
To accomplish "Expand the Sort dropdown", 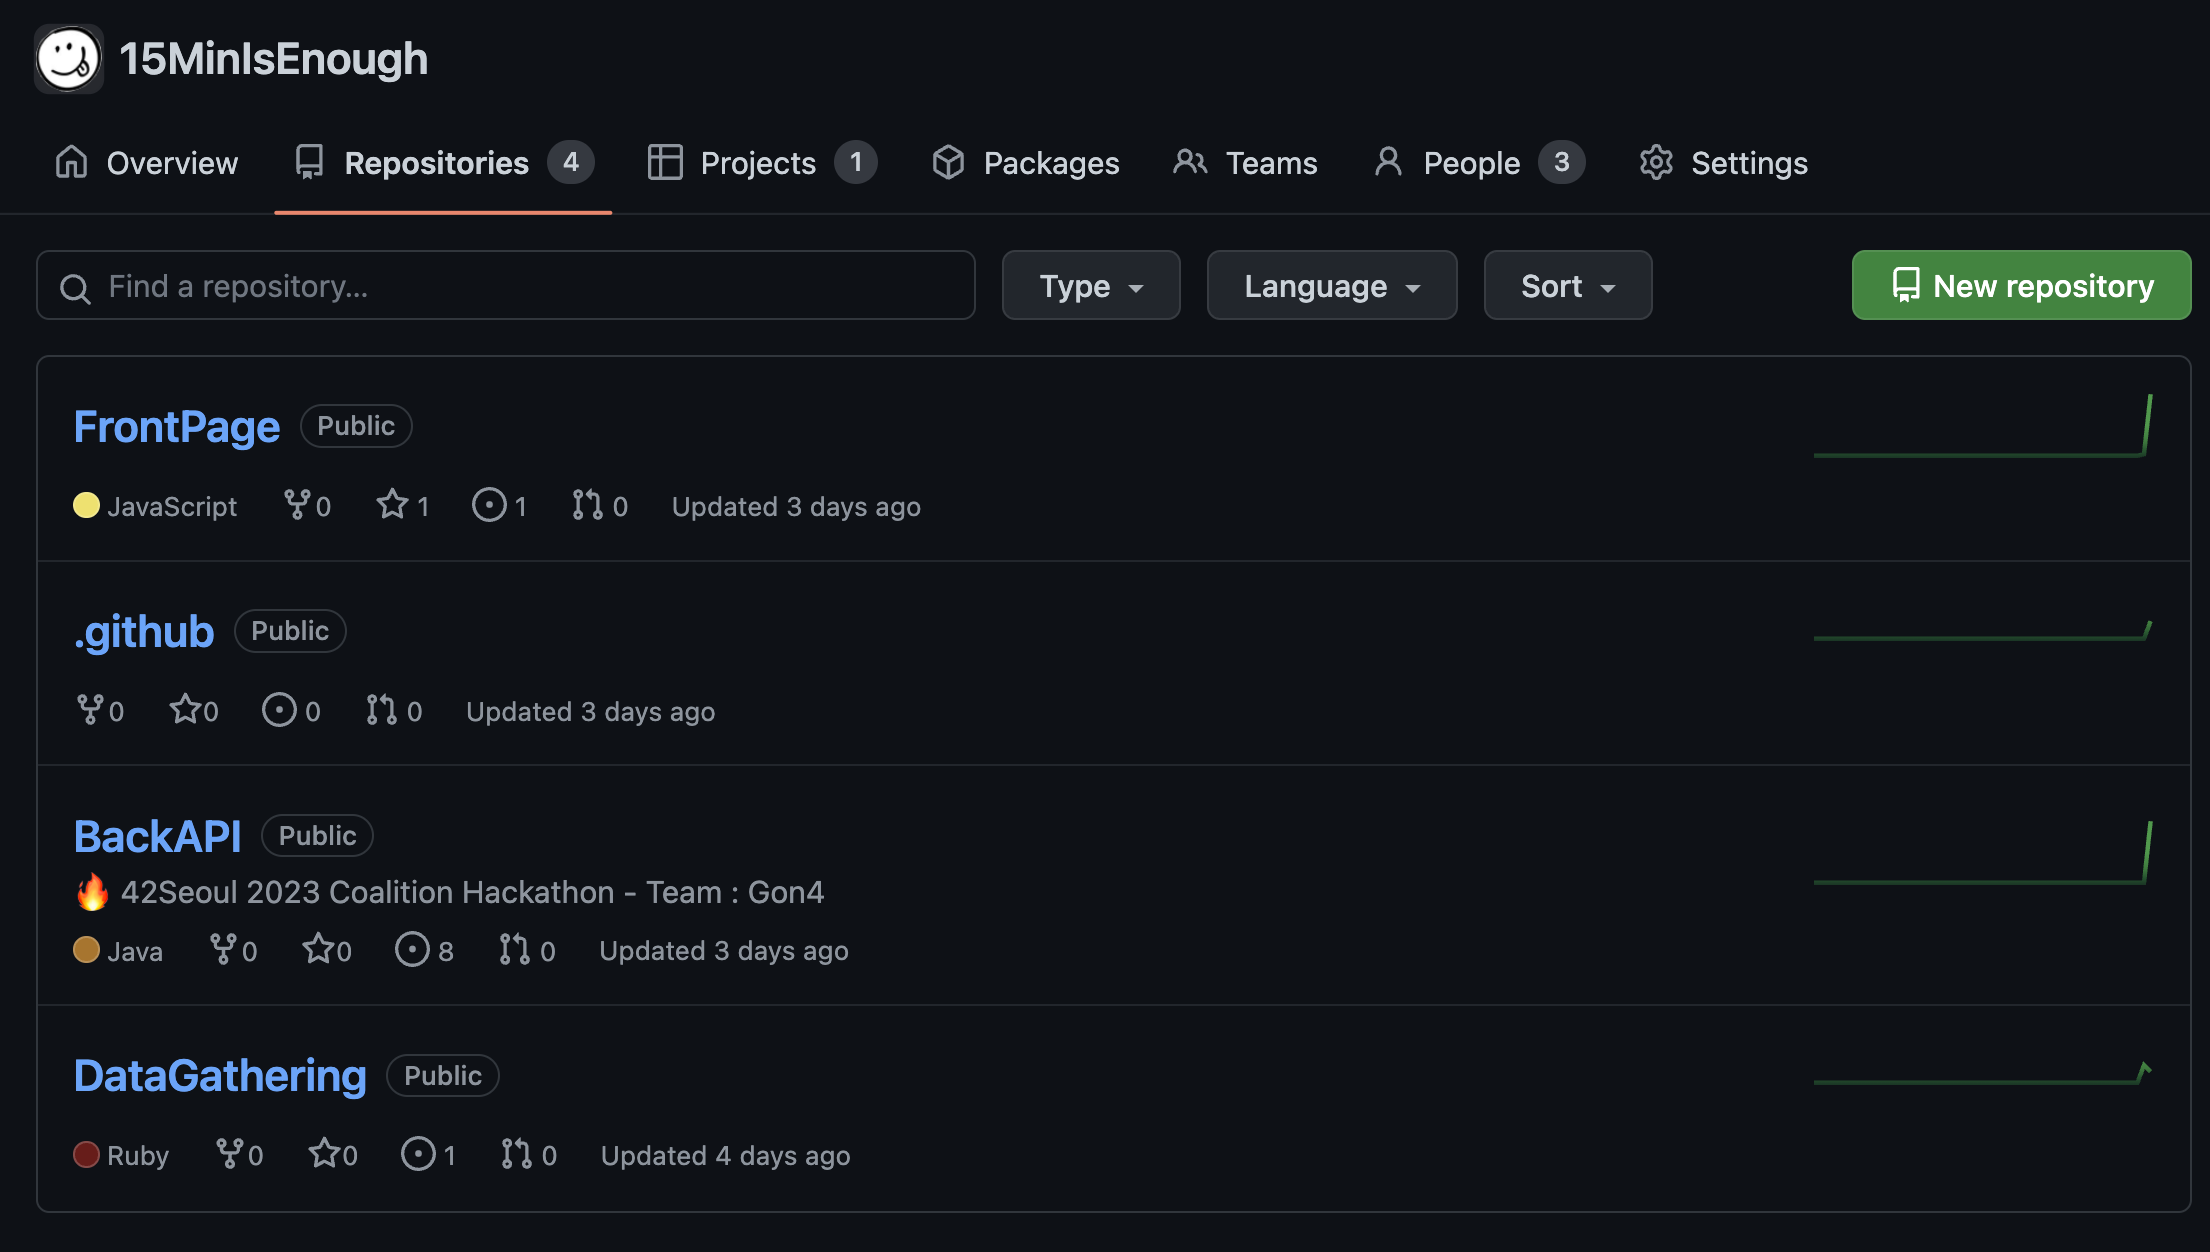I will coord(1567,286).
